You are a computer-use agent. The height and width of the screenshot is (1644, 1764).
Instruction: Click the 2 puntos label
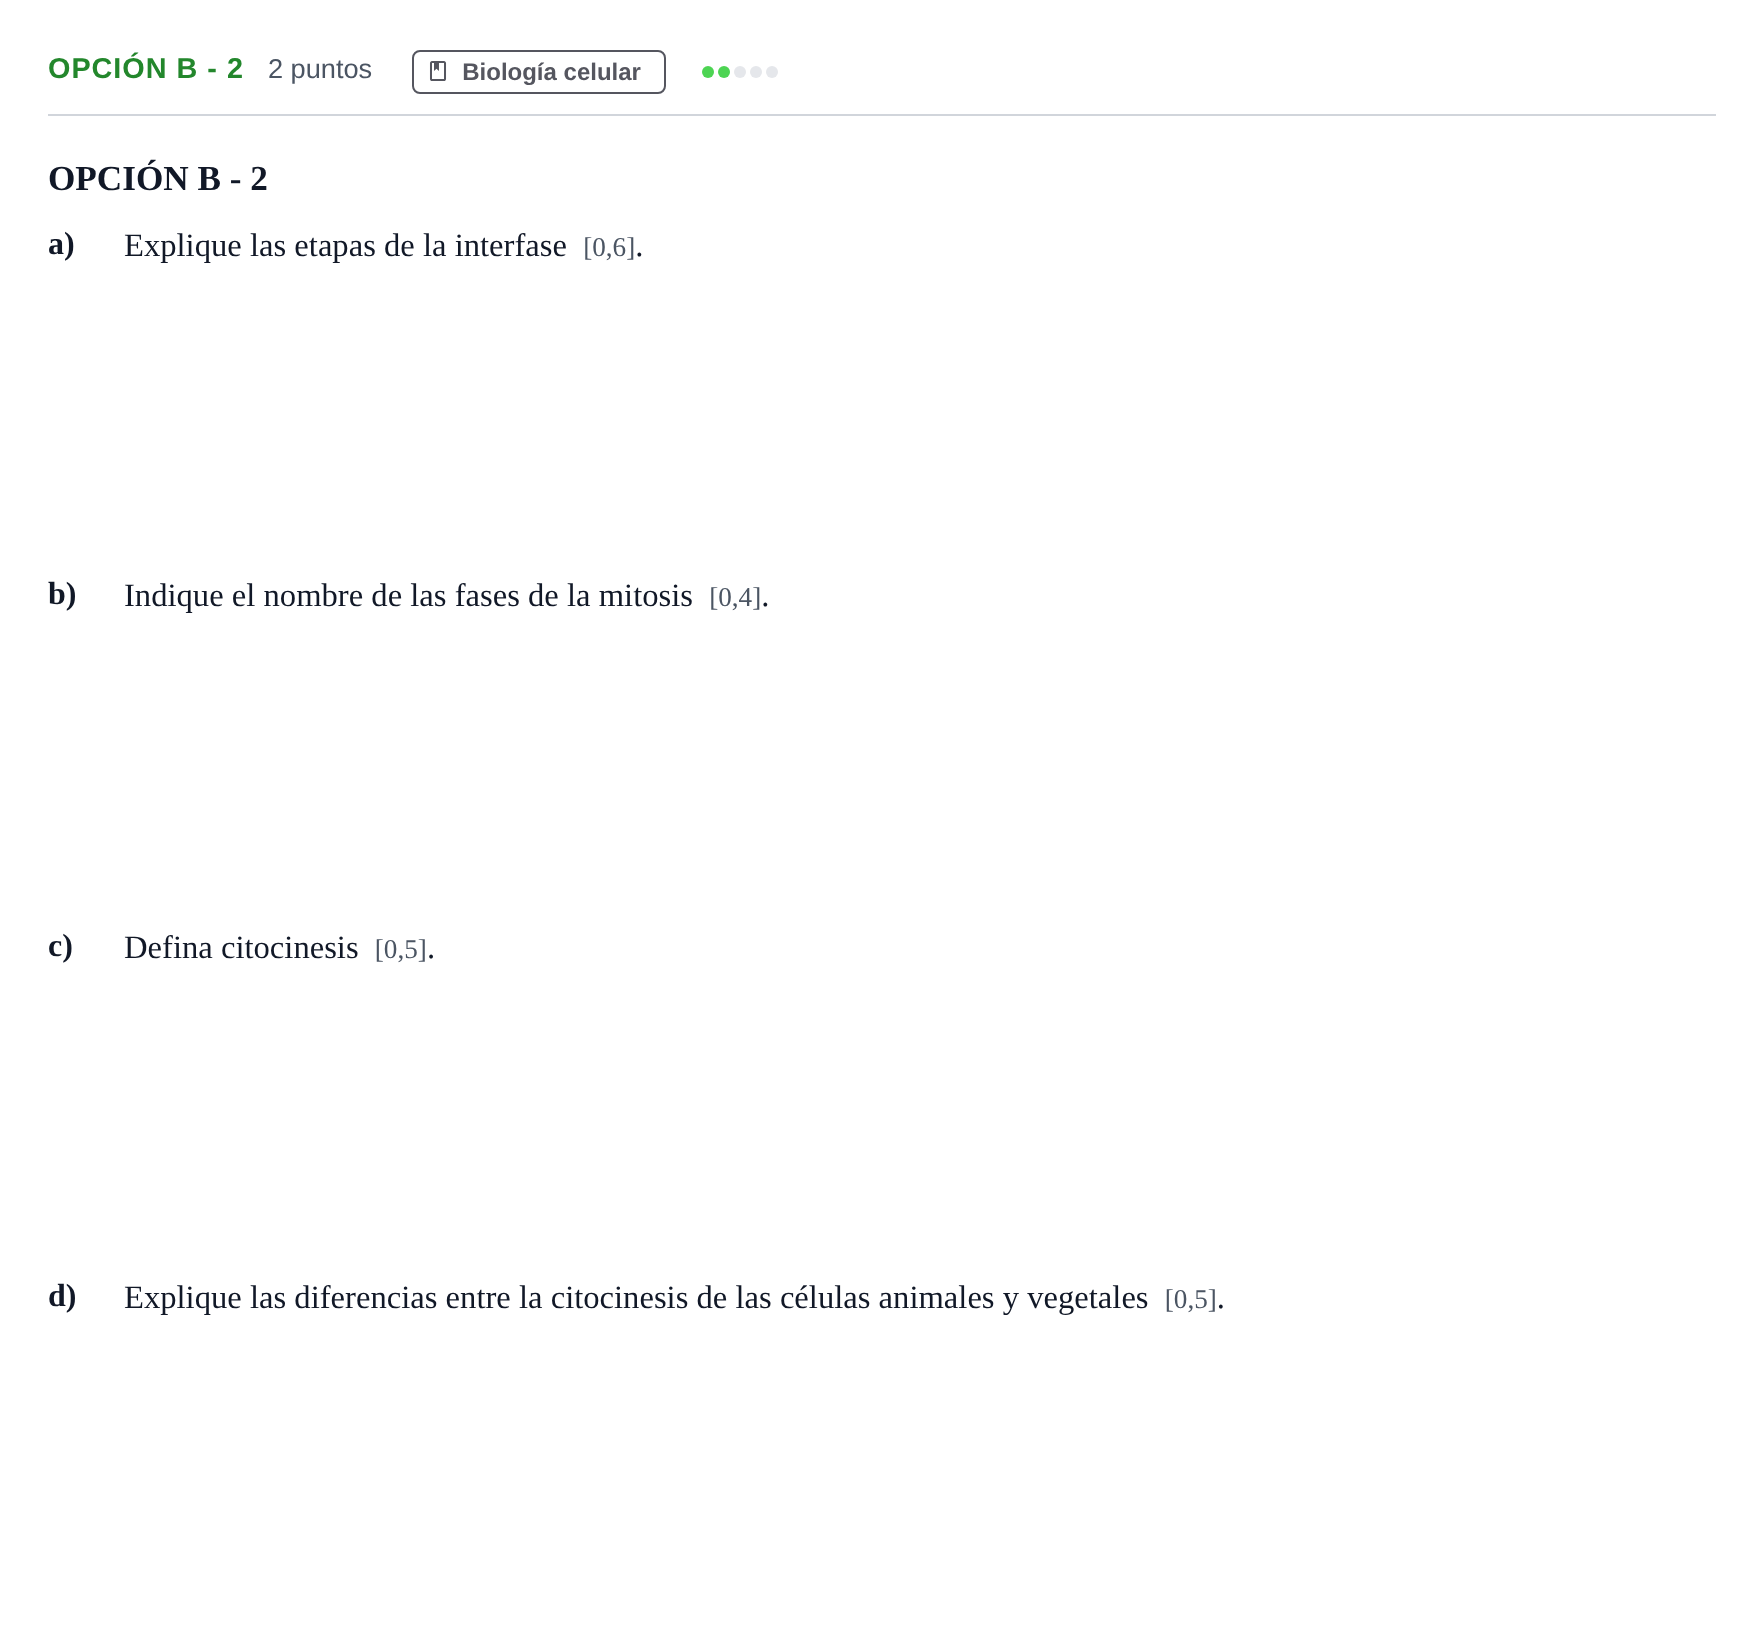[320, 69]
